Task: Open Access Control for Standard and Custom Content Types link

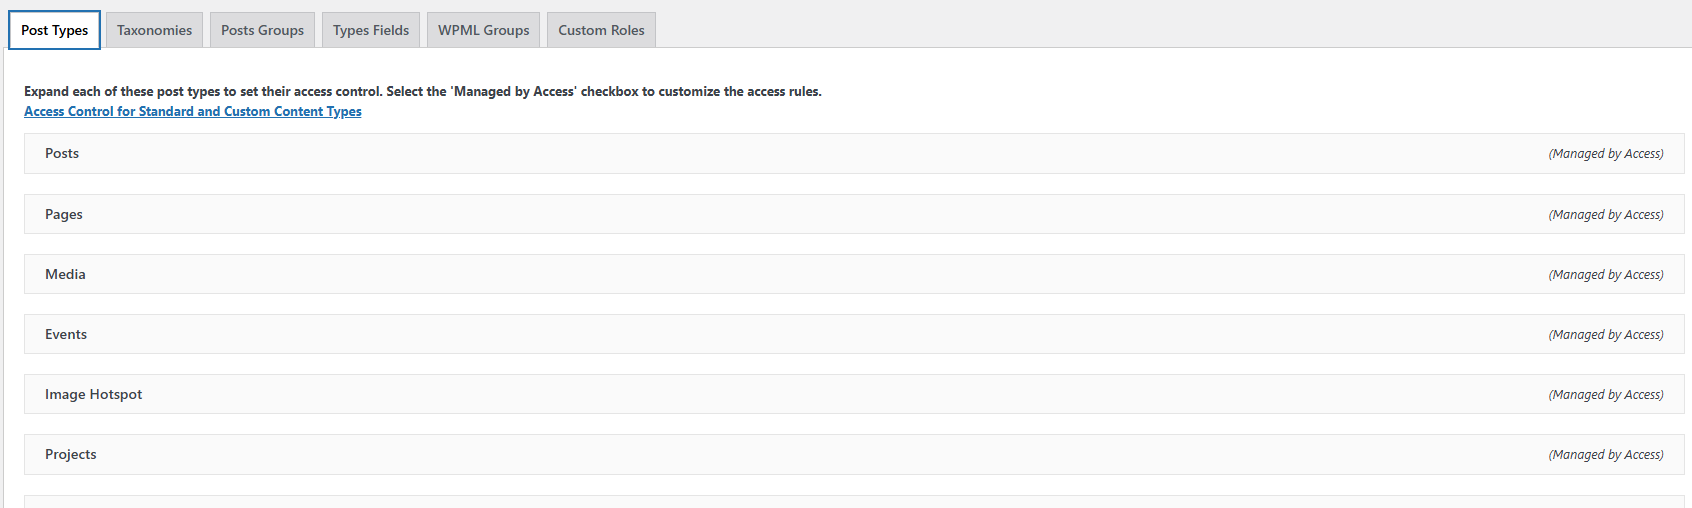Action: tap(193, 111)
